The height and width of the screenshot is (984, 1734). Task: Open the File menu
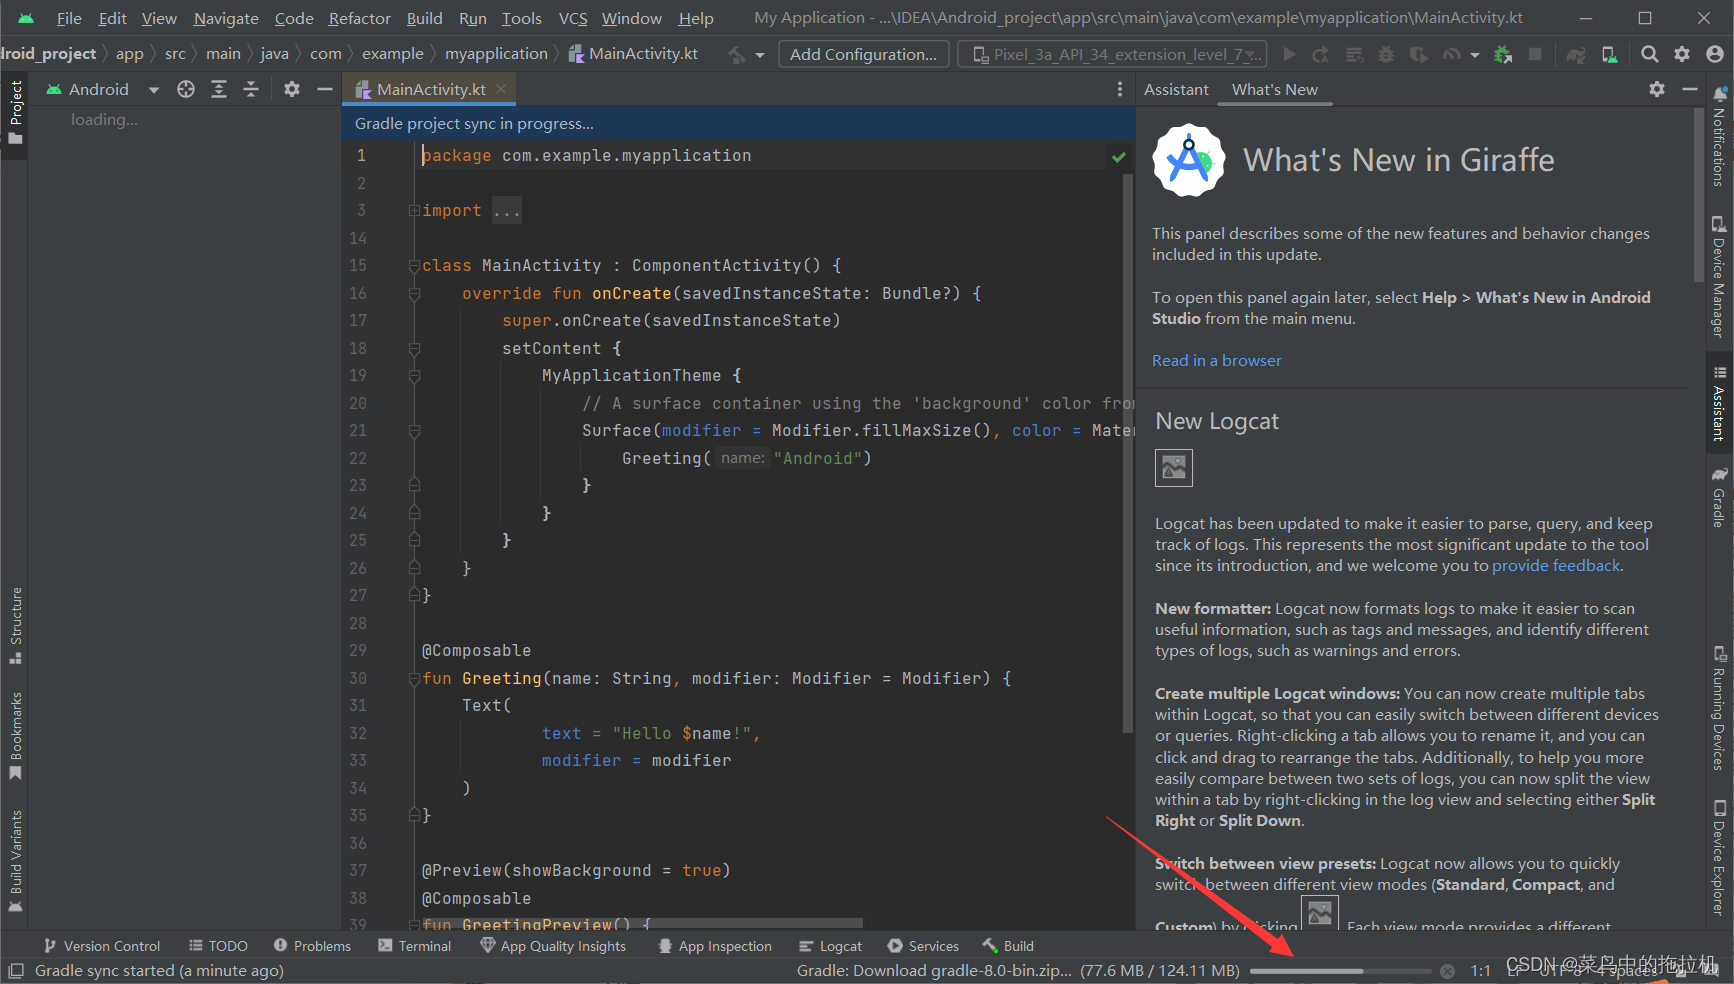(69, 18)
